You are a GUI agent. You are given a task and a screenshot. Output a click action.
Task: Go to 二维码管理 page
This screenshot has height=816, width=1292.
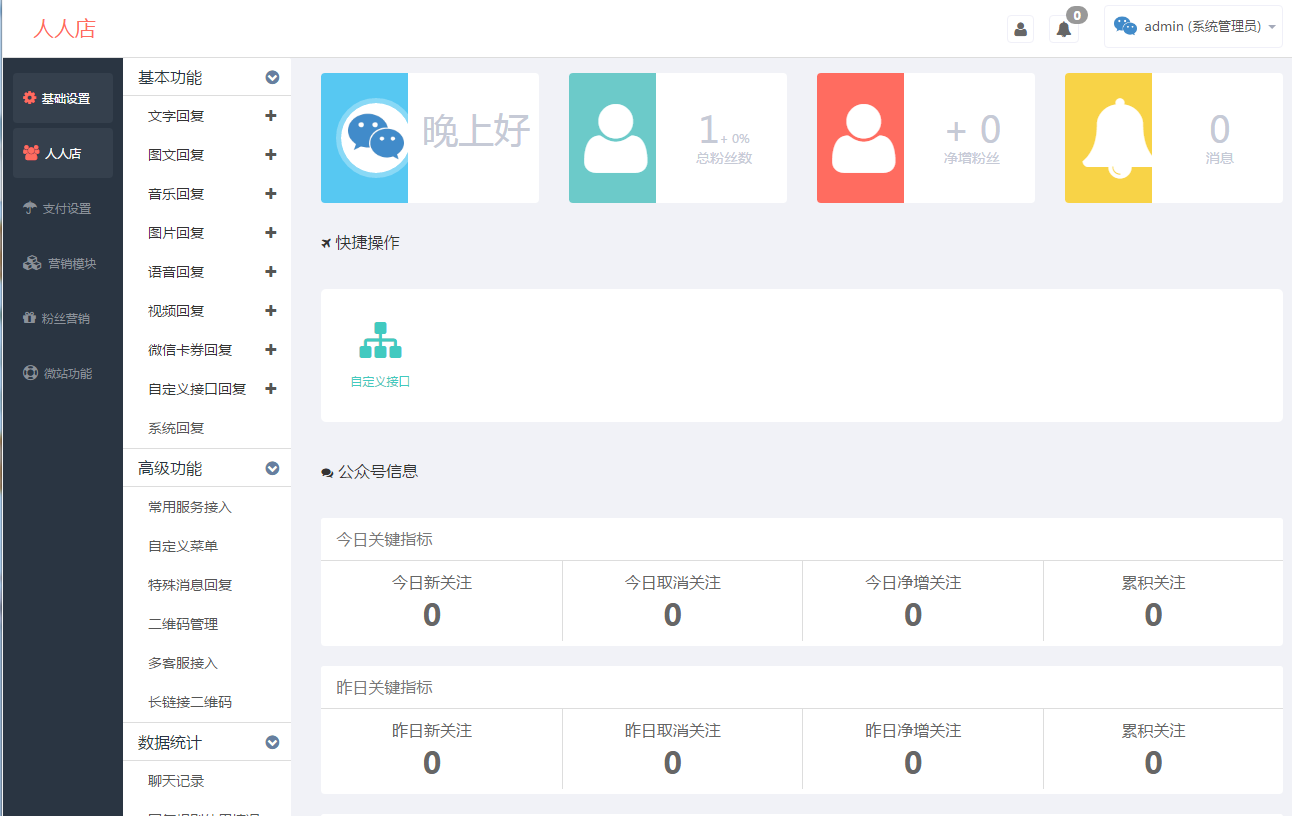(x=183, y=624)
